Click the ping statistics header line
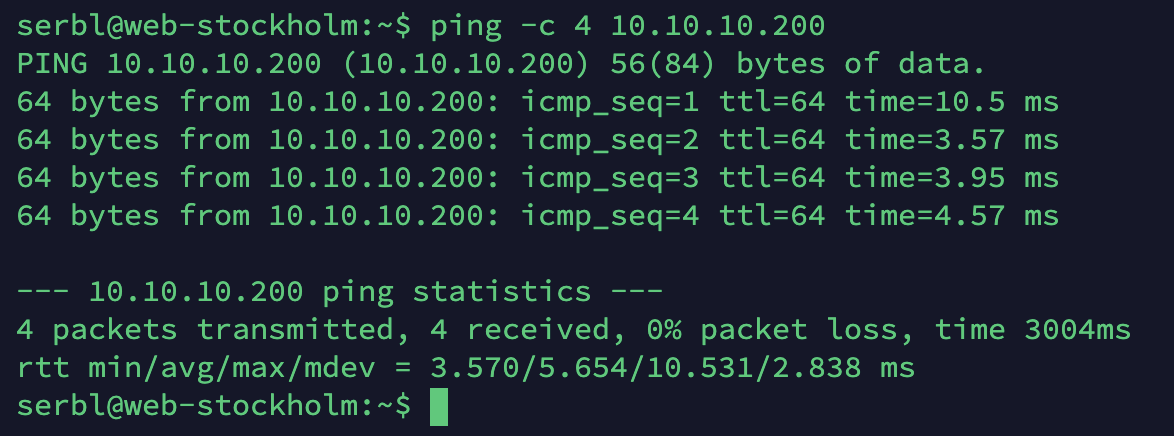This screenshot has height=436, width=1174. tap(340, 292)
